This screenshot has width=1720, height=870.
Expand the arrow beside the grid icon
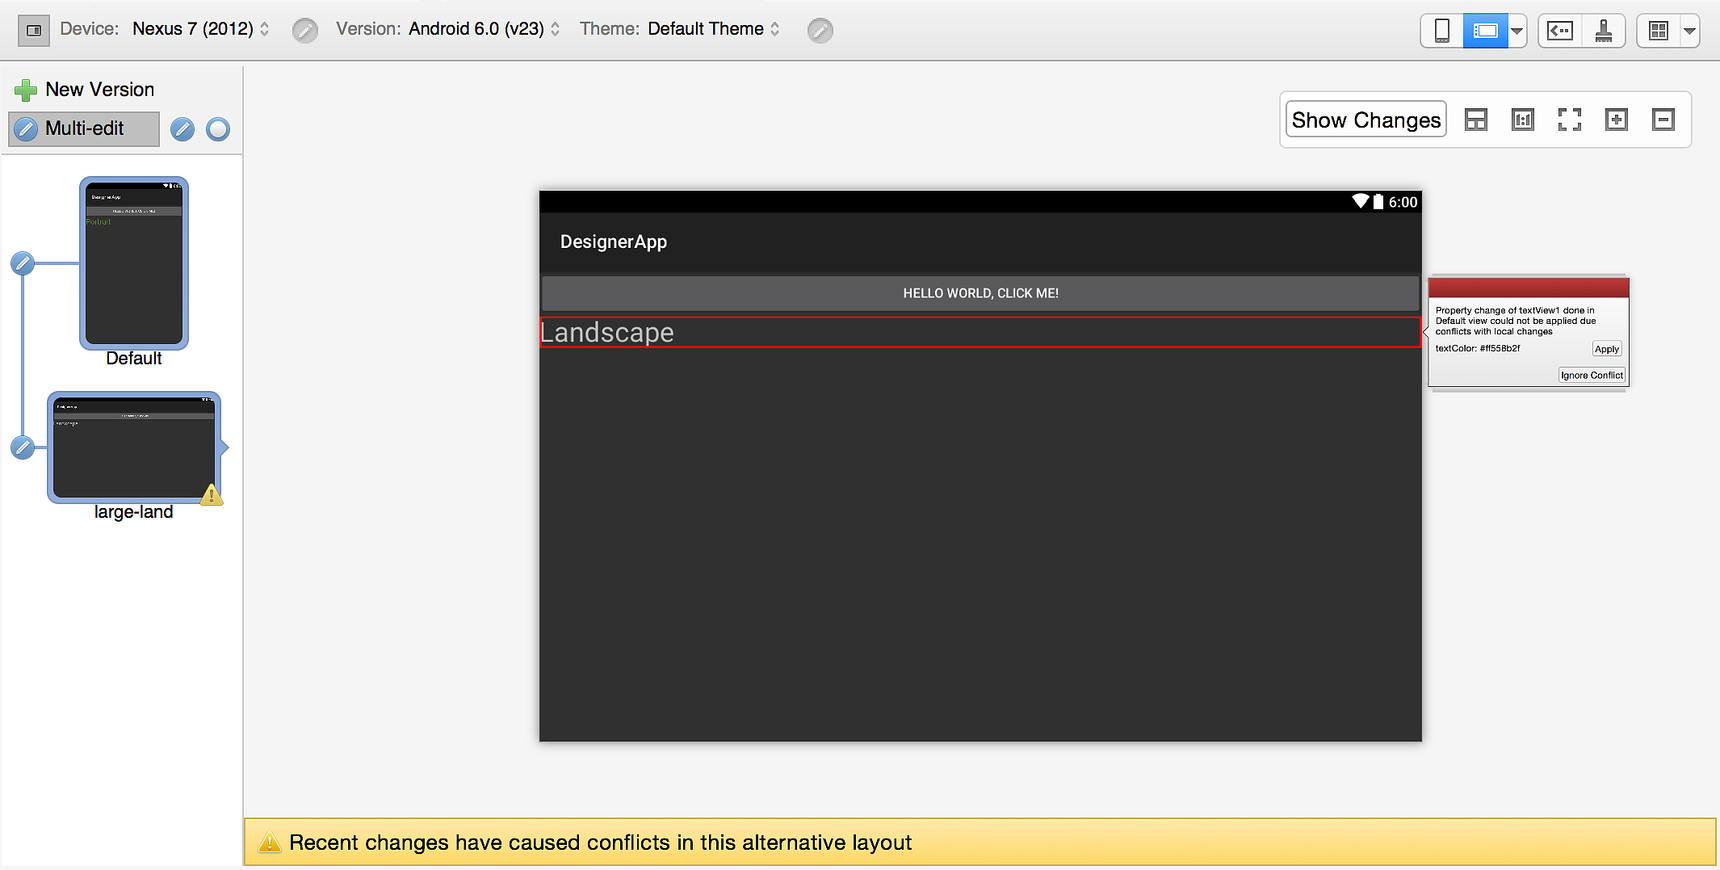click(x=1690, y=30)
